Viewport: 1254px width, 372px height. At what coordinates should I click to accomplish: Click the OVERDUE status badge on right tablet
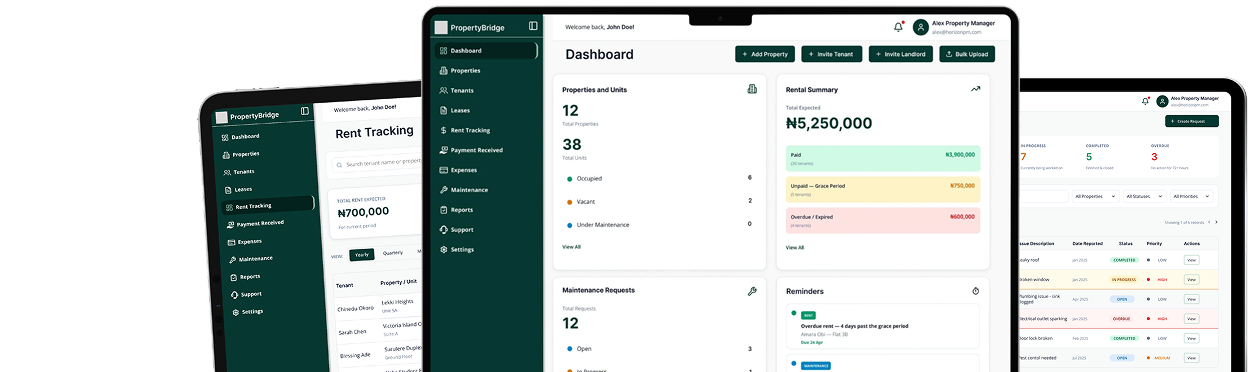(1121, 319)
